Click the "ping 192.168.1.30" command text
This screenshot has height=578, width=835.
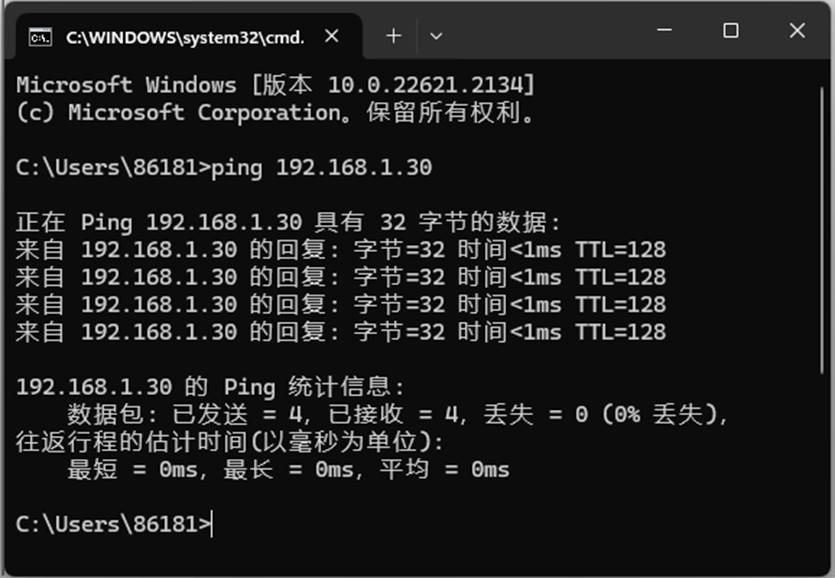pos(322,168)
